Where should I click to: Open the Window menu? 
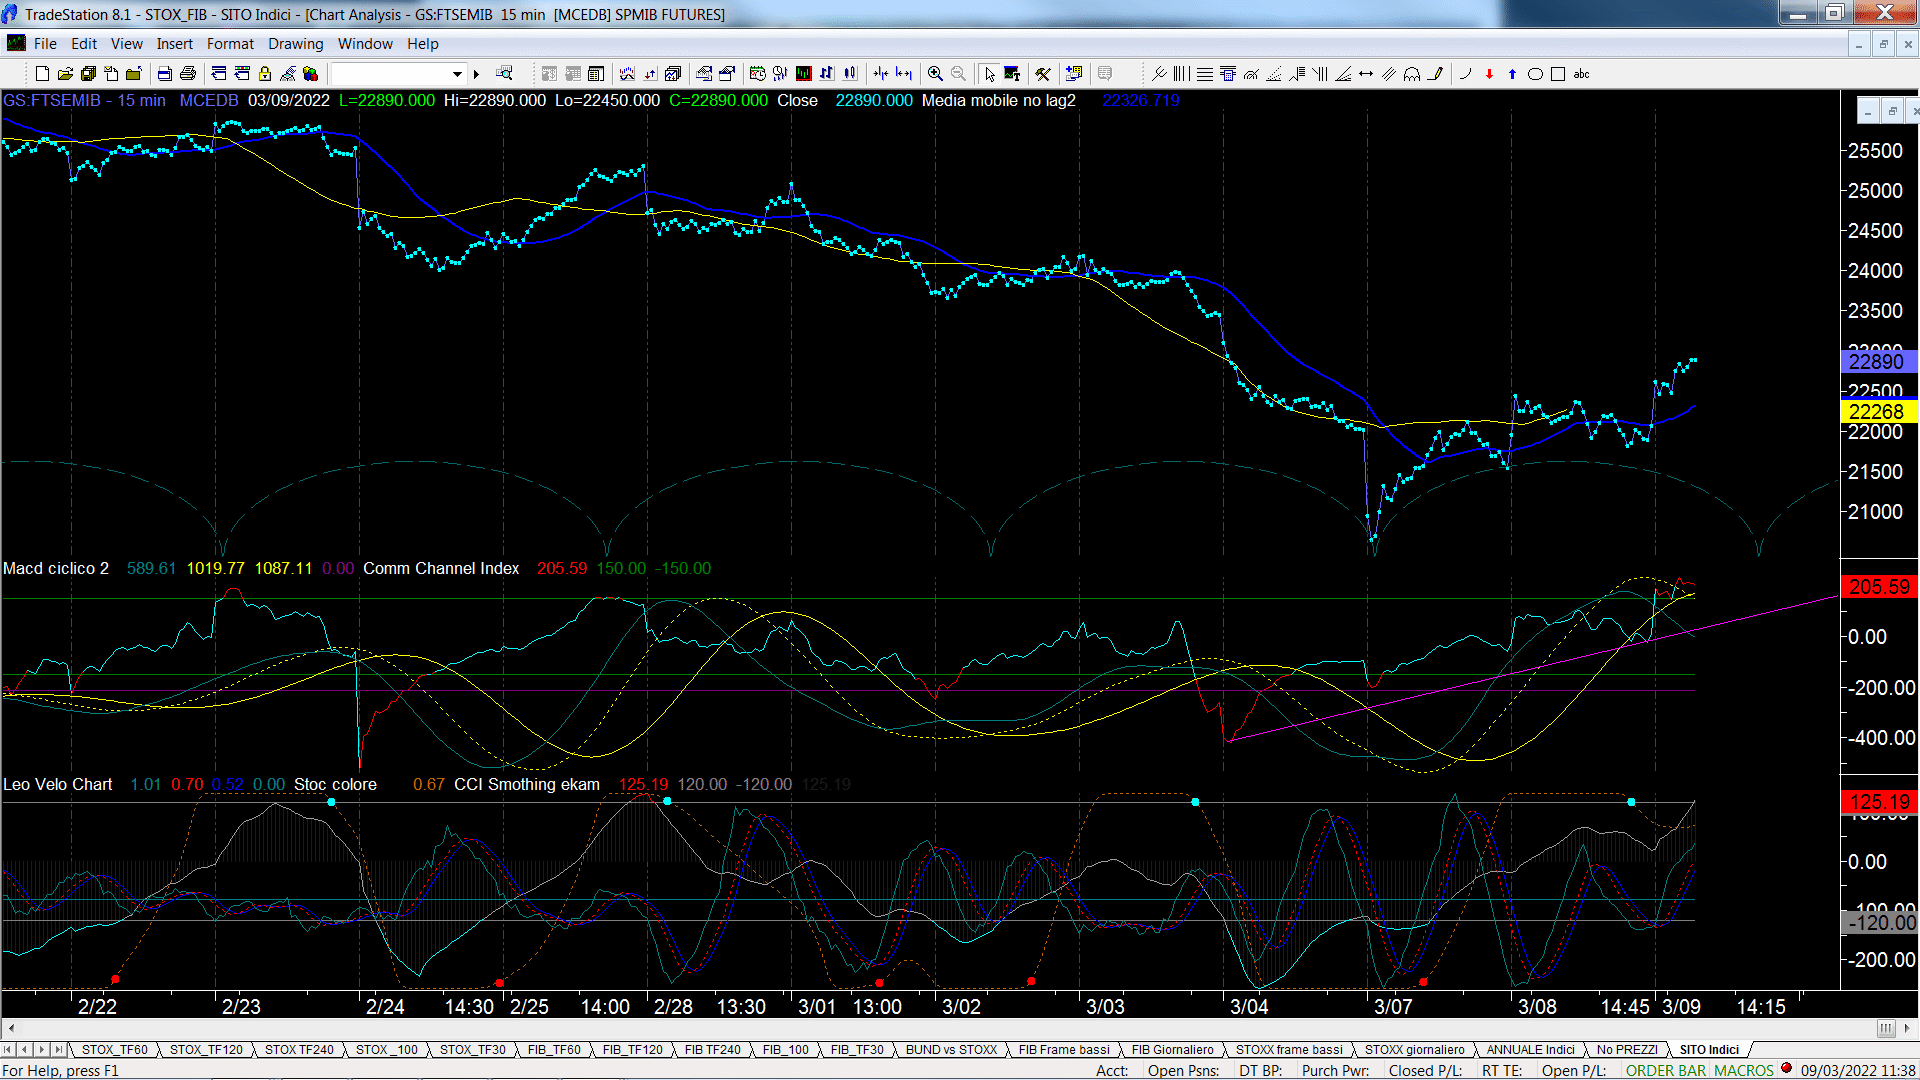[x=365, y=44]
